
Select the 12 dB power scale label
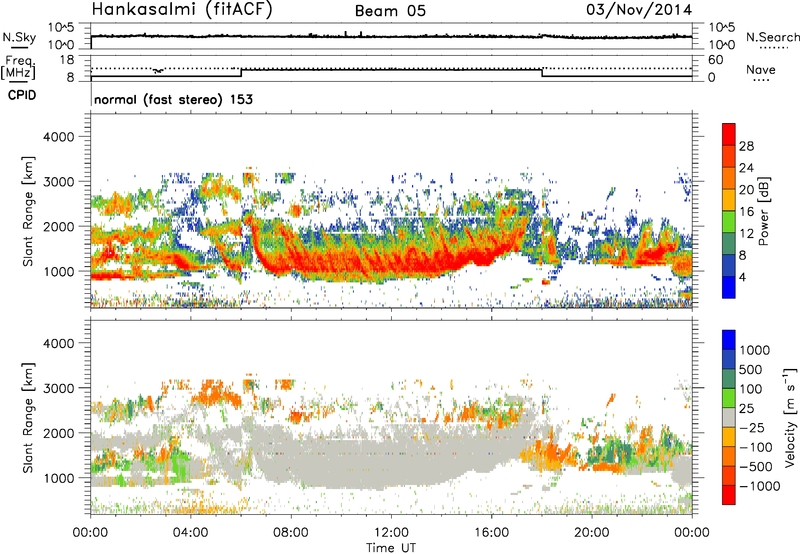pyautogui.click(x=746, y=234)
